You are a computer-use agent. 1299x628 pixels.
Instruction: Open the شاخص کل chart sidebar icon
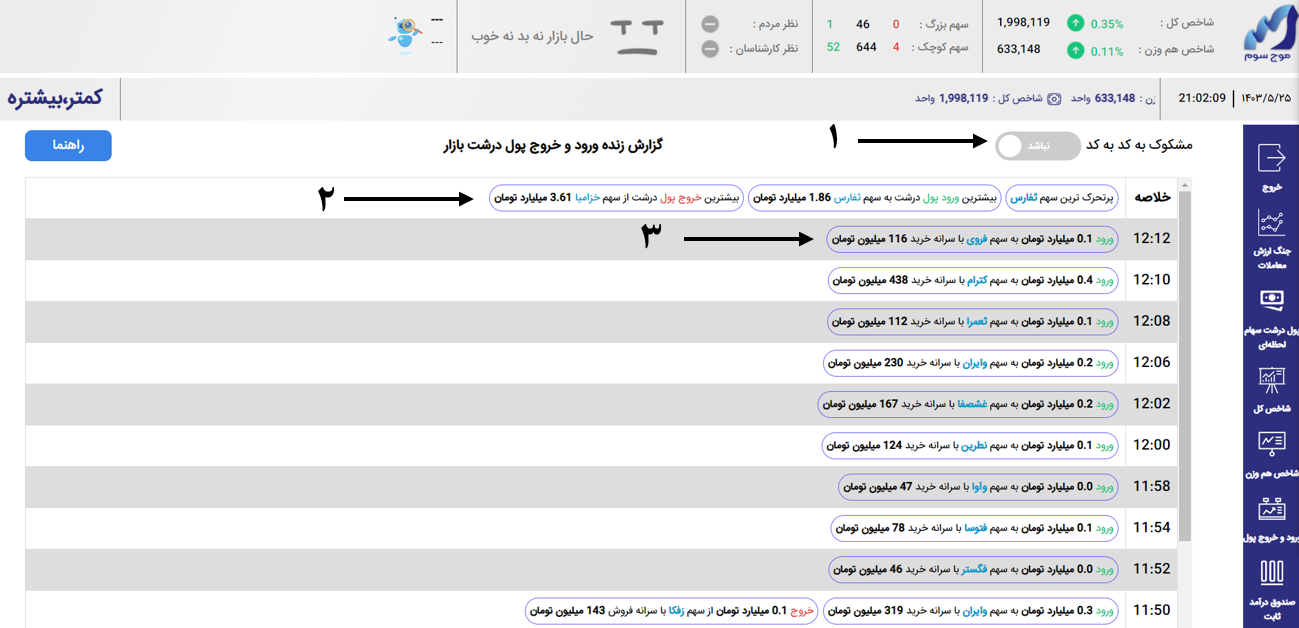pyautogui.click(x=1271, y=381)
